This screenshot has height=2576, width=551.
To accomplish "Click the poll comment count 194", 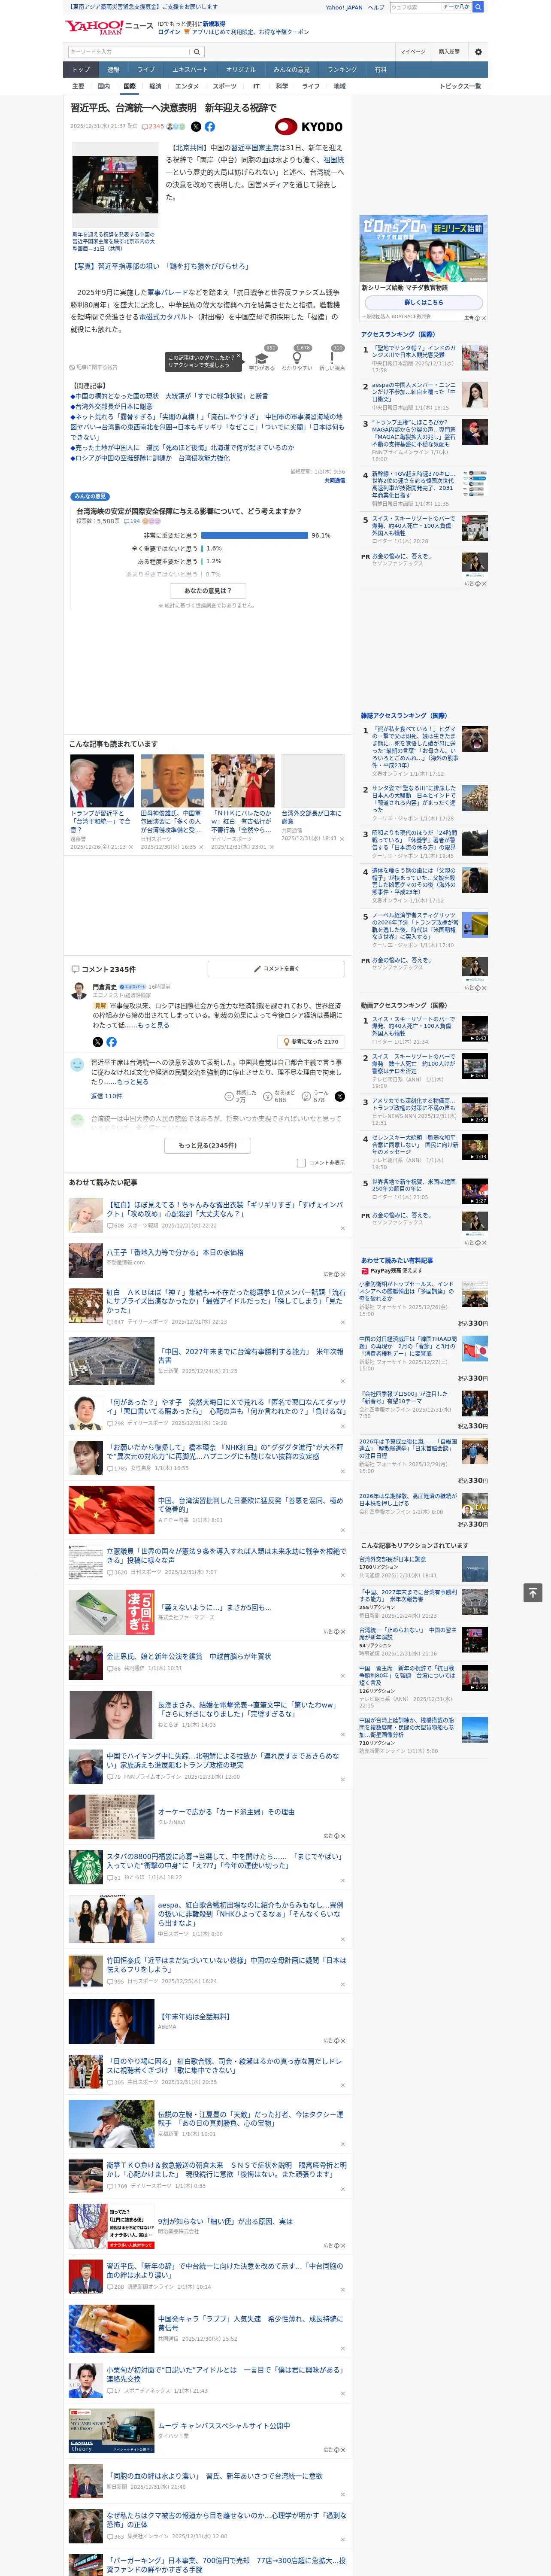I will click(x=132, y=521).
